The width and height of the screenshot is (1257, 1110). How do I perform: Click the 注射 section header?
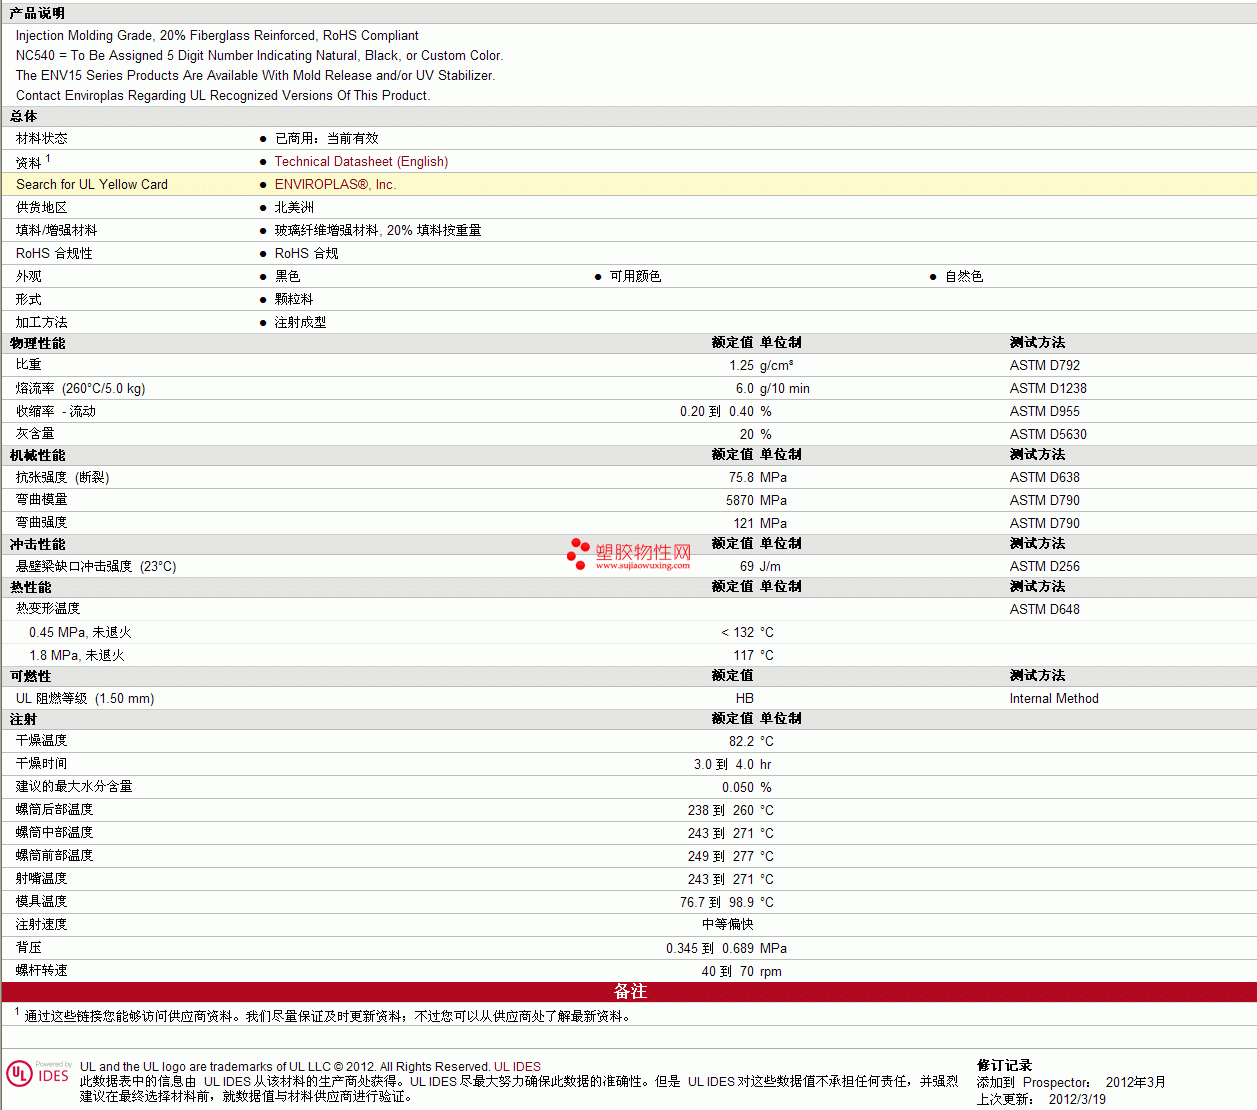tap(24, 719)
